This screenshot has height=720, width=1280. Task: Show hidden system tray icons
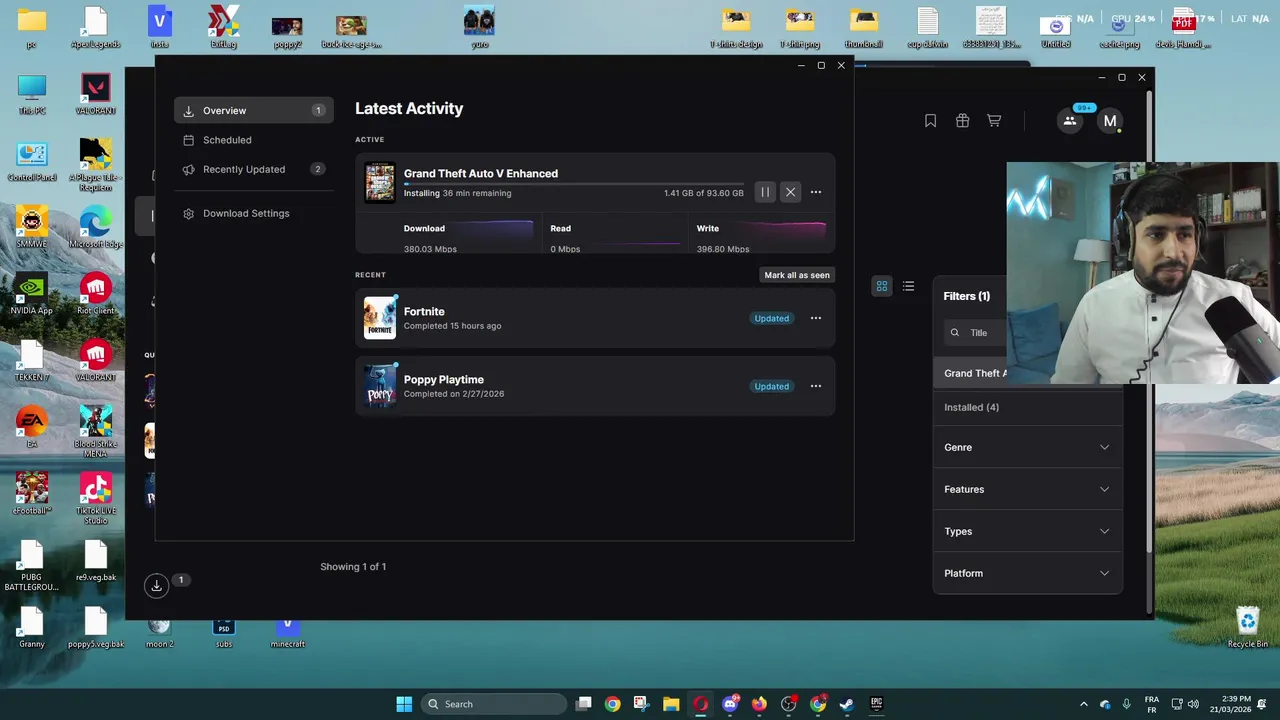(x=1083, y=704)
